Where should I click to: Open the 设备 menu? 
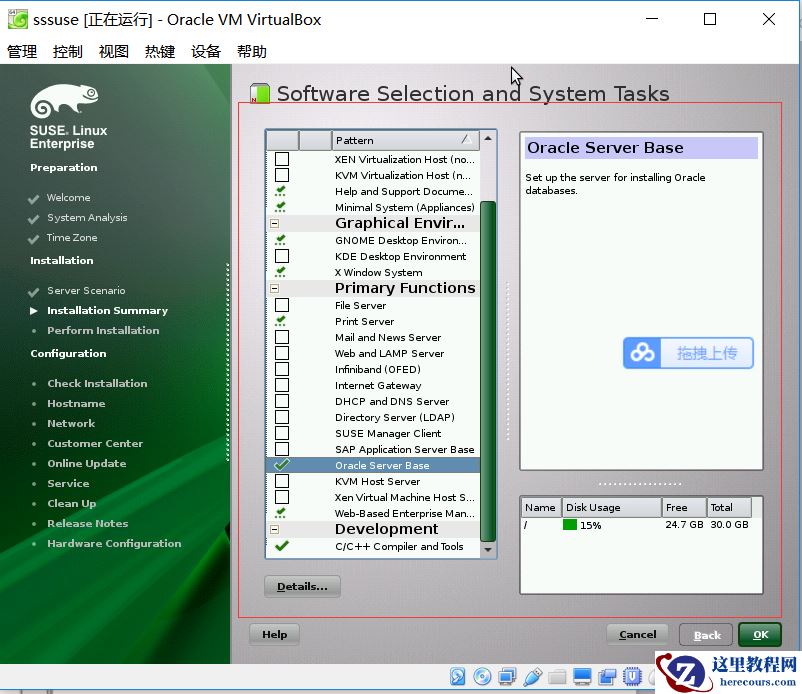[x=206, y=52]
